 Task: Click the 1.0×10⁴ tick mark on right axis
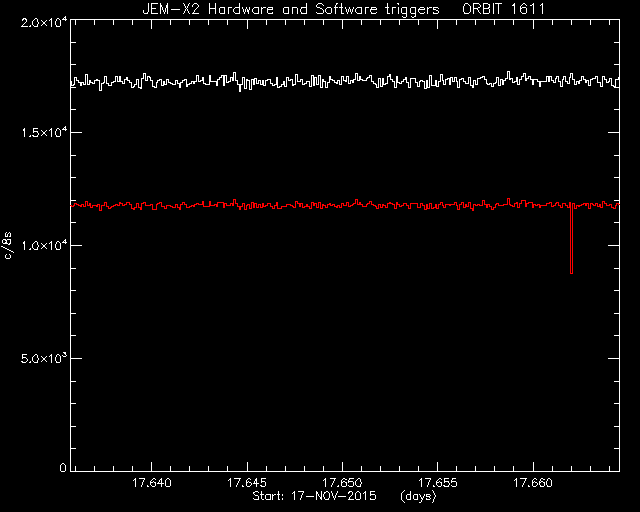click(x=614, y=245)
